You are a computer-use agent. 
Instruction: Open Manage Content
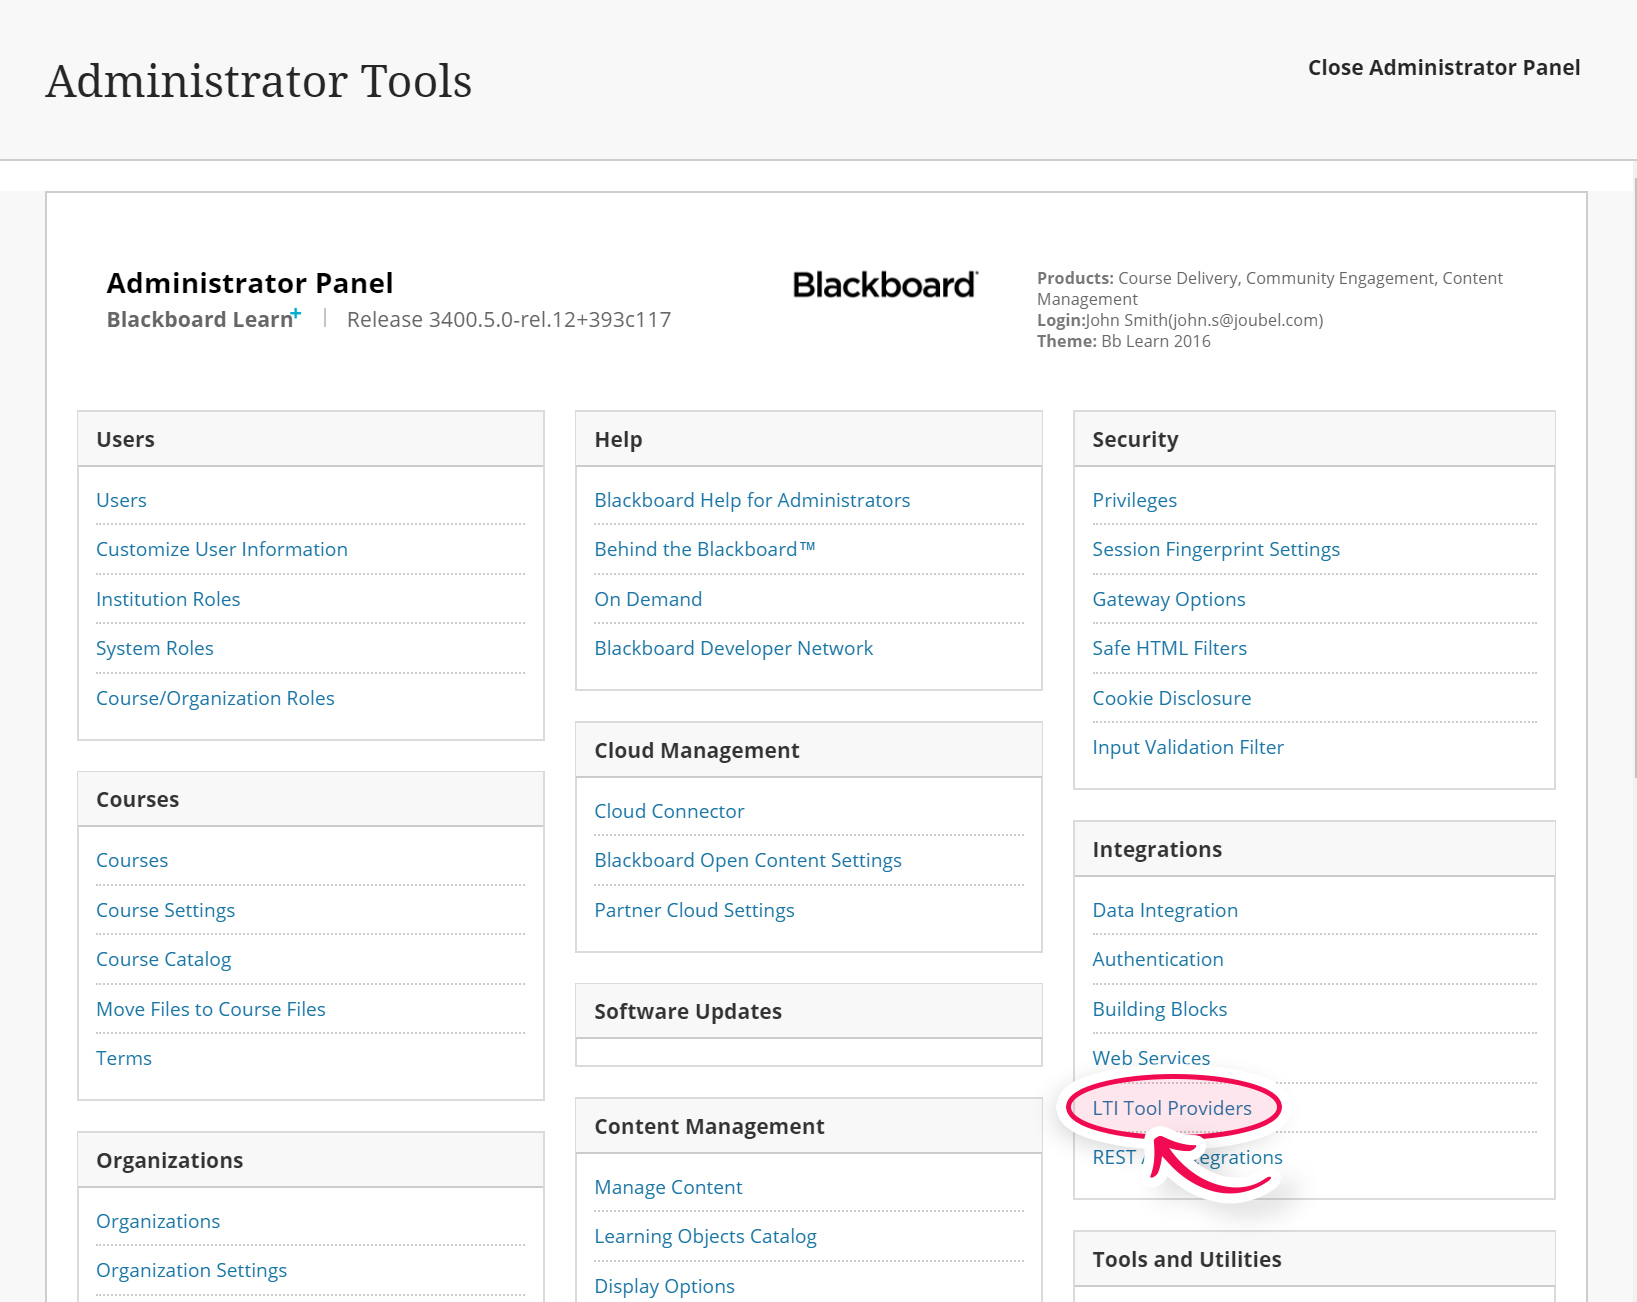tap(668, 1187)
